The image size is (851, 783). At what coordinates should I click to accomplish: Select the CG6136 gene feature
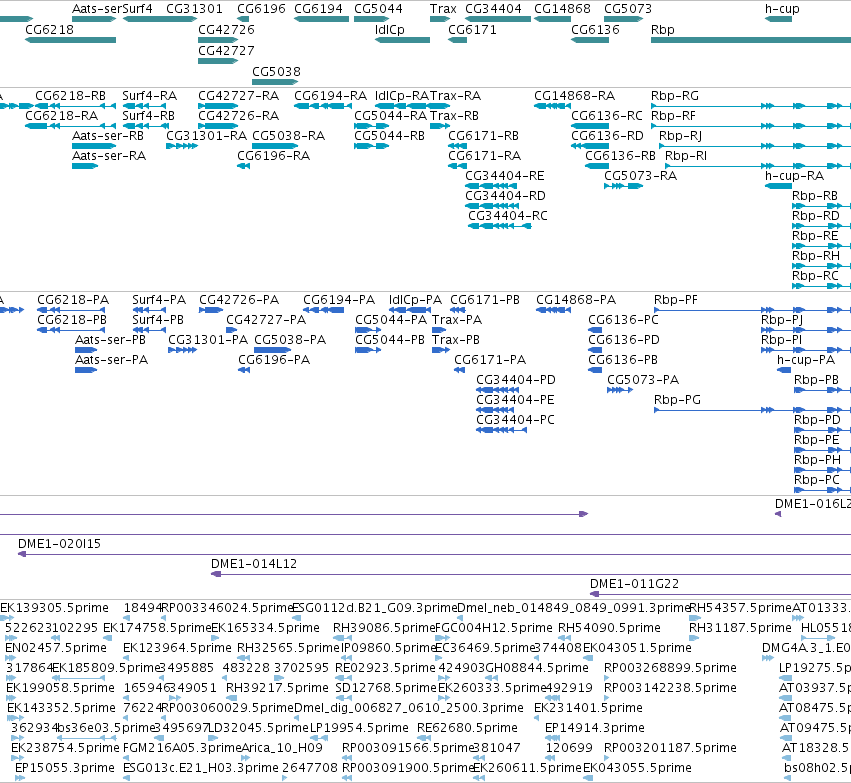pos(590,40)
